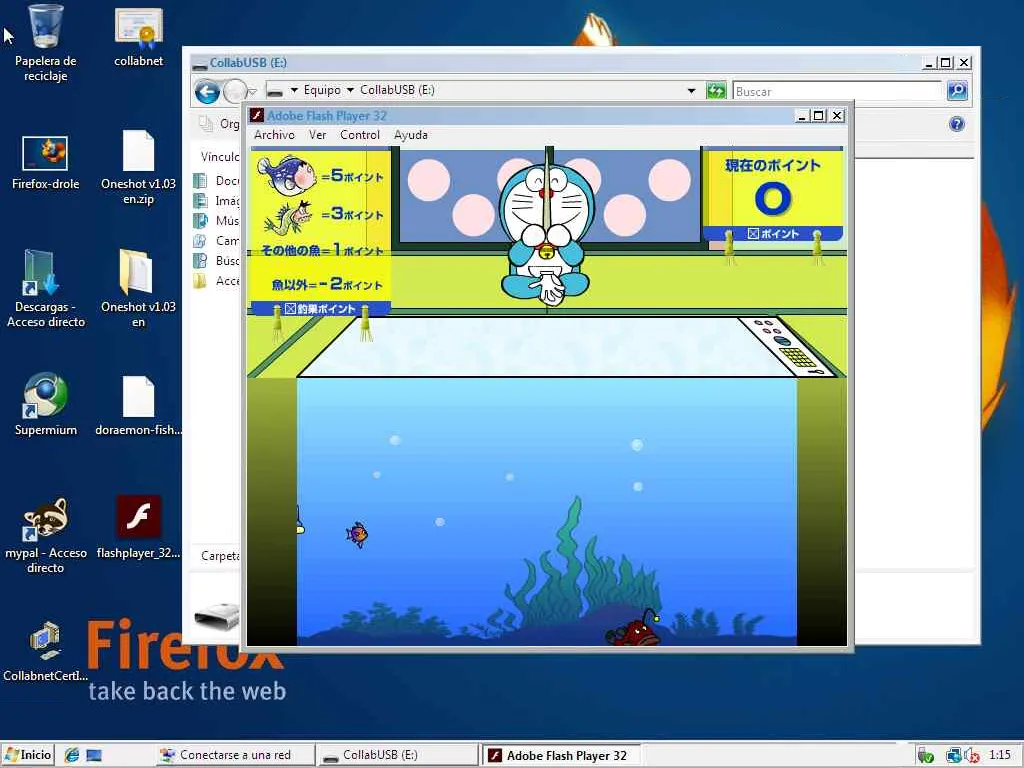Screen dimensions: 1024x768
Task: Open the Control menu in Flash Player
Action: point(360,135)
